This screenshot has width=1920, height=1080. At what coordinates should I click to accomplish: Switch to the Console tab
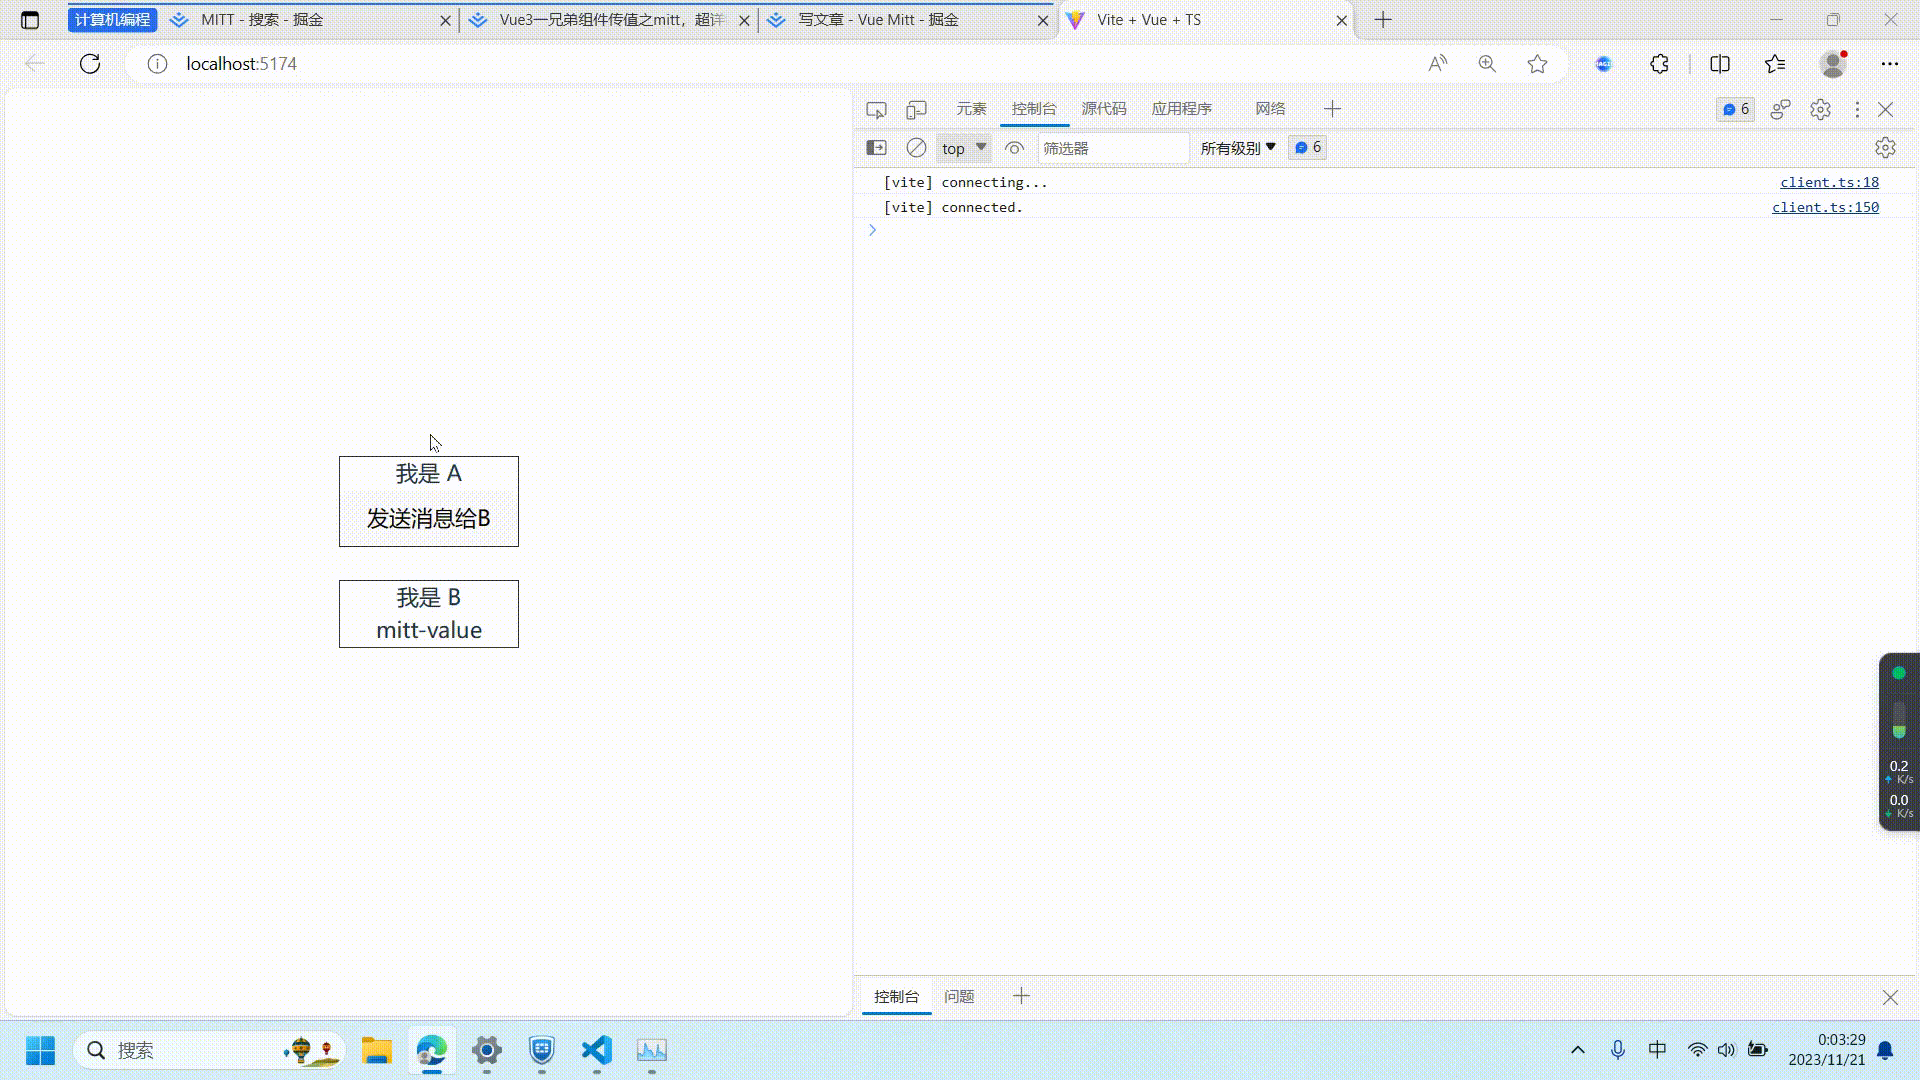[1034, 109]
